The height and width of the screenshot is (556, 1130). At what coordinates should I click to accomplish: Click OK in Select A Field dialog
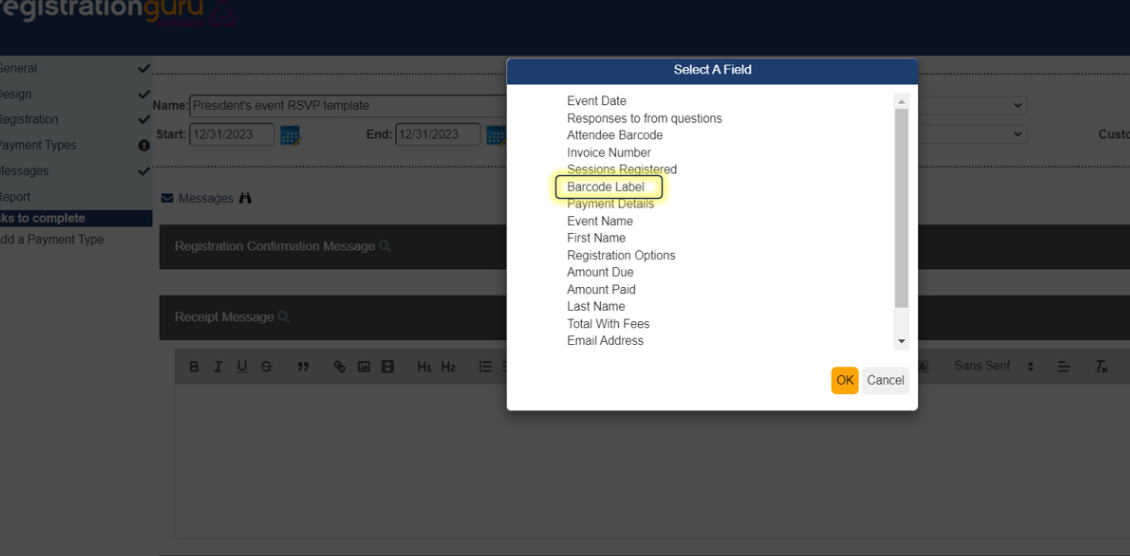845,380
